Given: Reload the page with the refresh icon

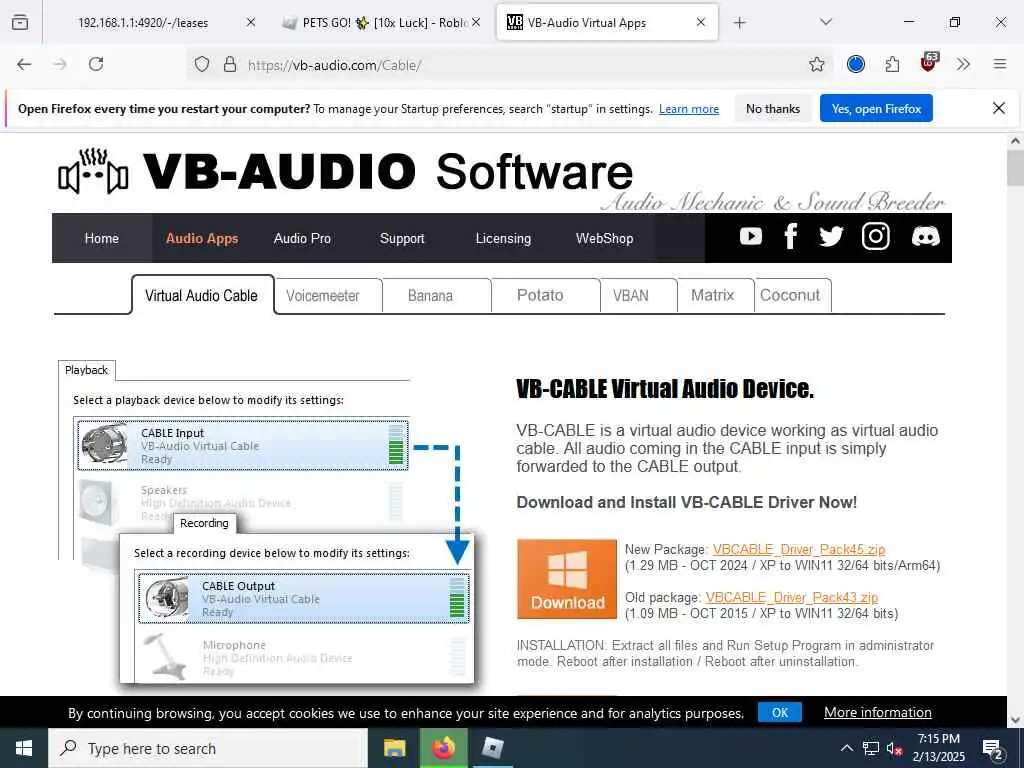Looking at the screenshot, I should click(96, 64).
